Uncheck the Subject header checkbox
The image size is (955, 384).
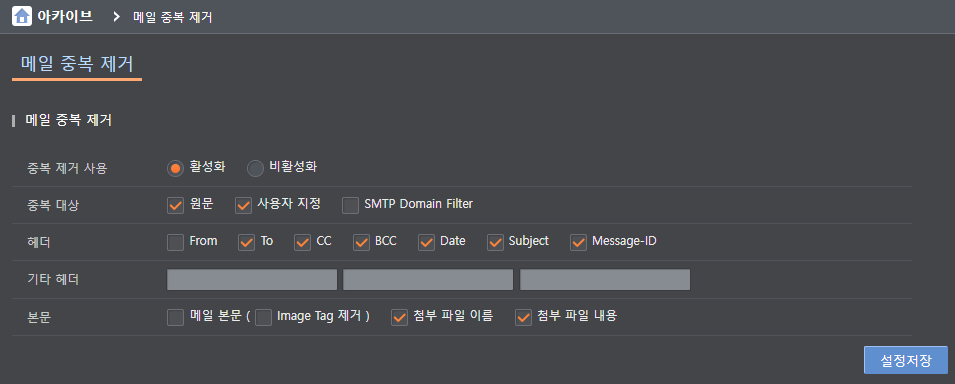pos(495,243)
